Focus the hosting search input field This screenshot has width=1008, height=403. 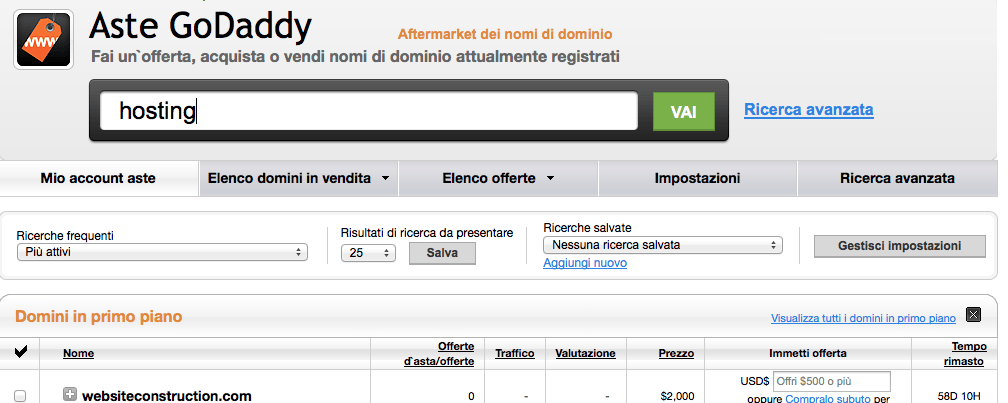(369, 111)
